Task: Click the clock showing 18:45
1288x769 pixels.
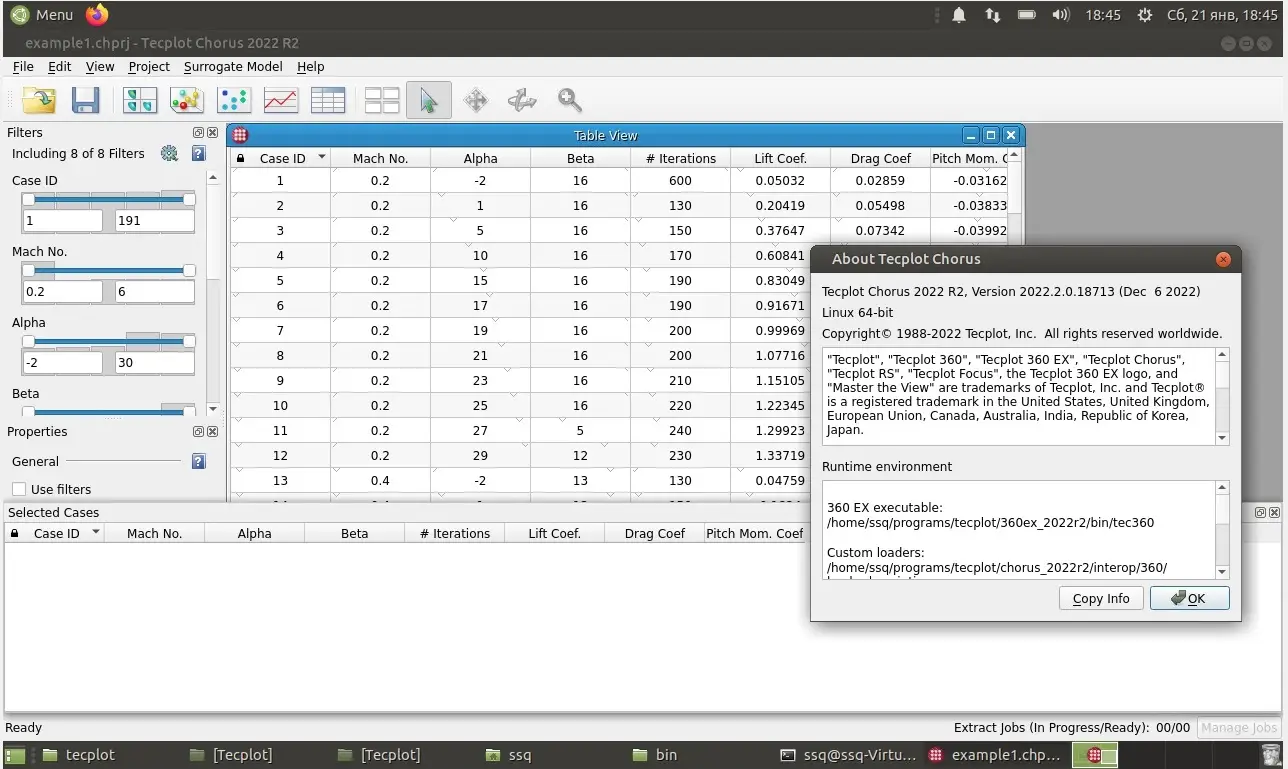Action: pyautogui.click(x=1103, y=15)
